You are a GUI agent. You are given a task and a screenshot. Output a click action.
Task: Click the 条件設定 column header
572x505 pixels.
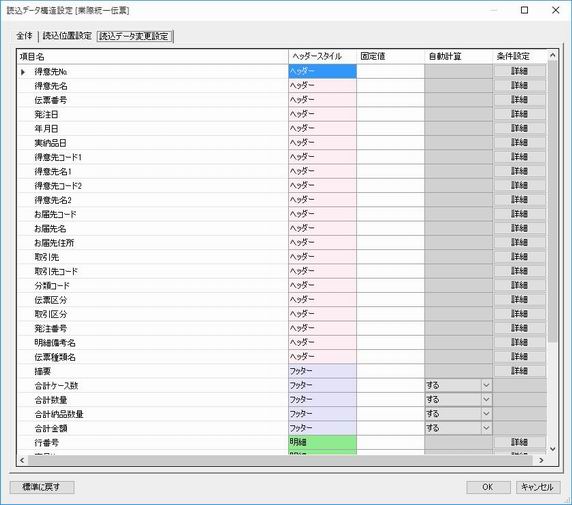[x=519, y=57]
